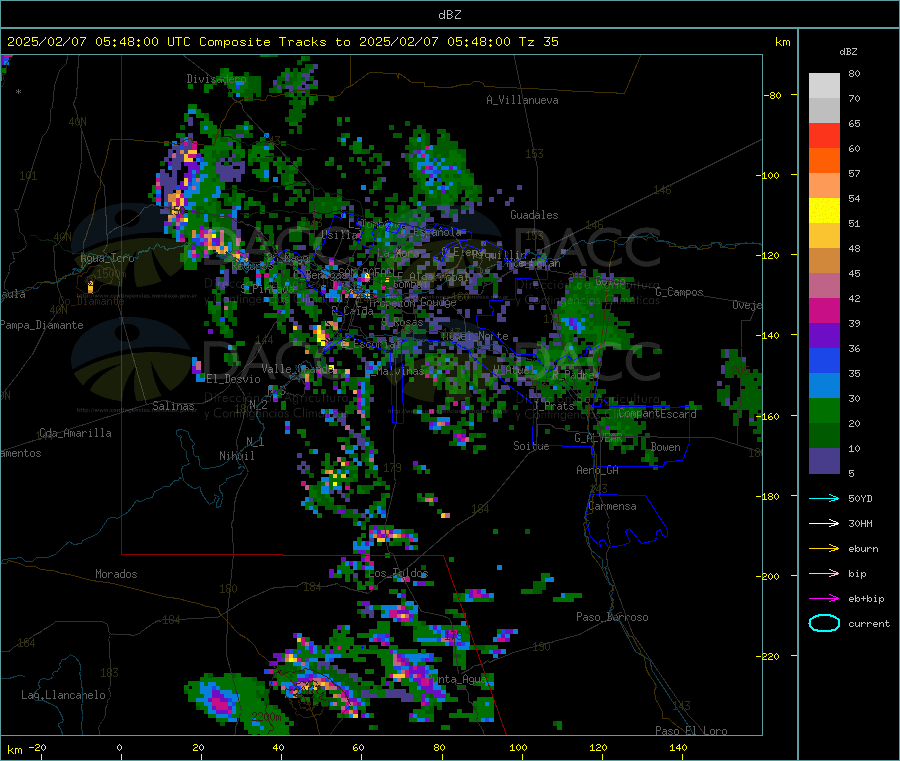The height and width of the screenshot is (761, 900).
Task: Click the Cda_Amarilla map label
Action: (75, 433)
